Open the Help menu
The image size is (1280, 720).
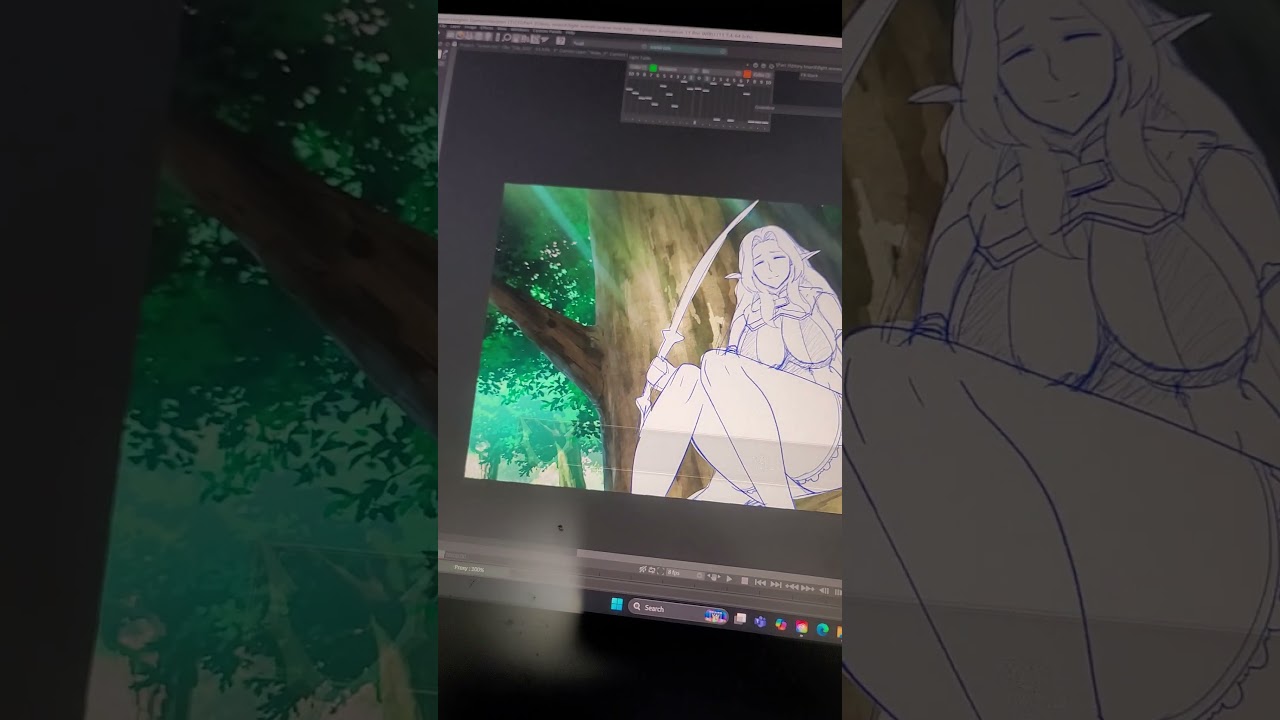click(571, 33)
